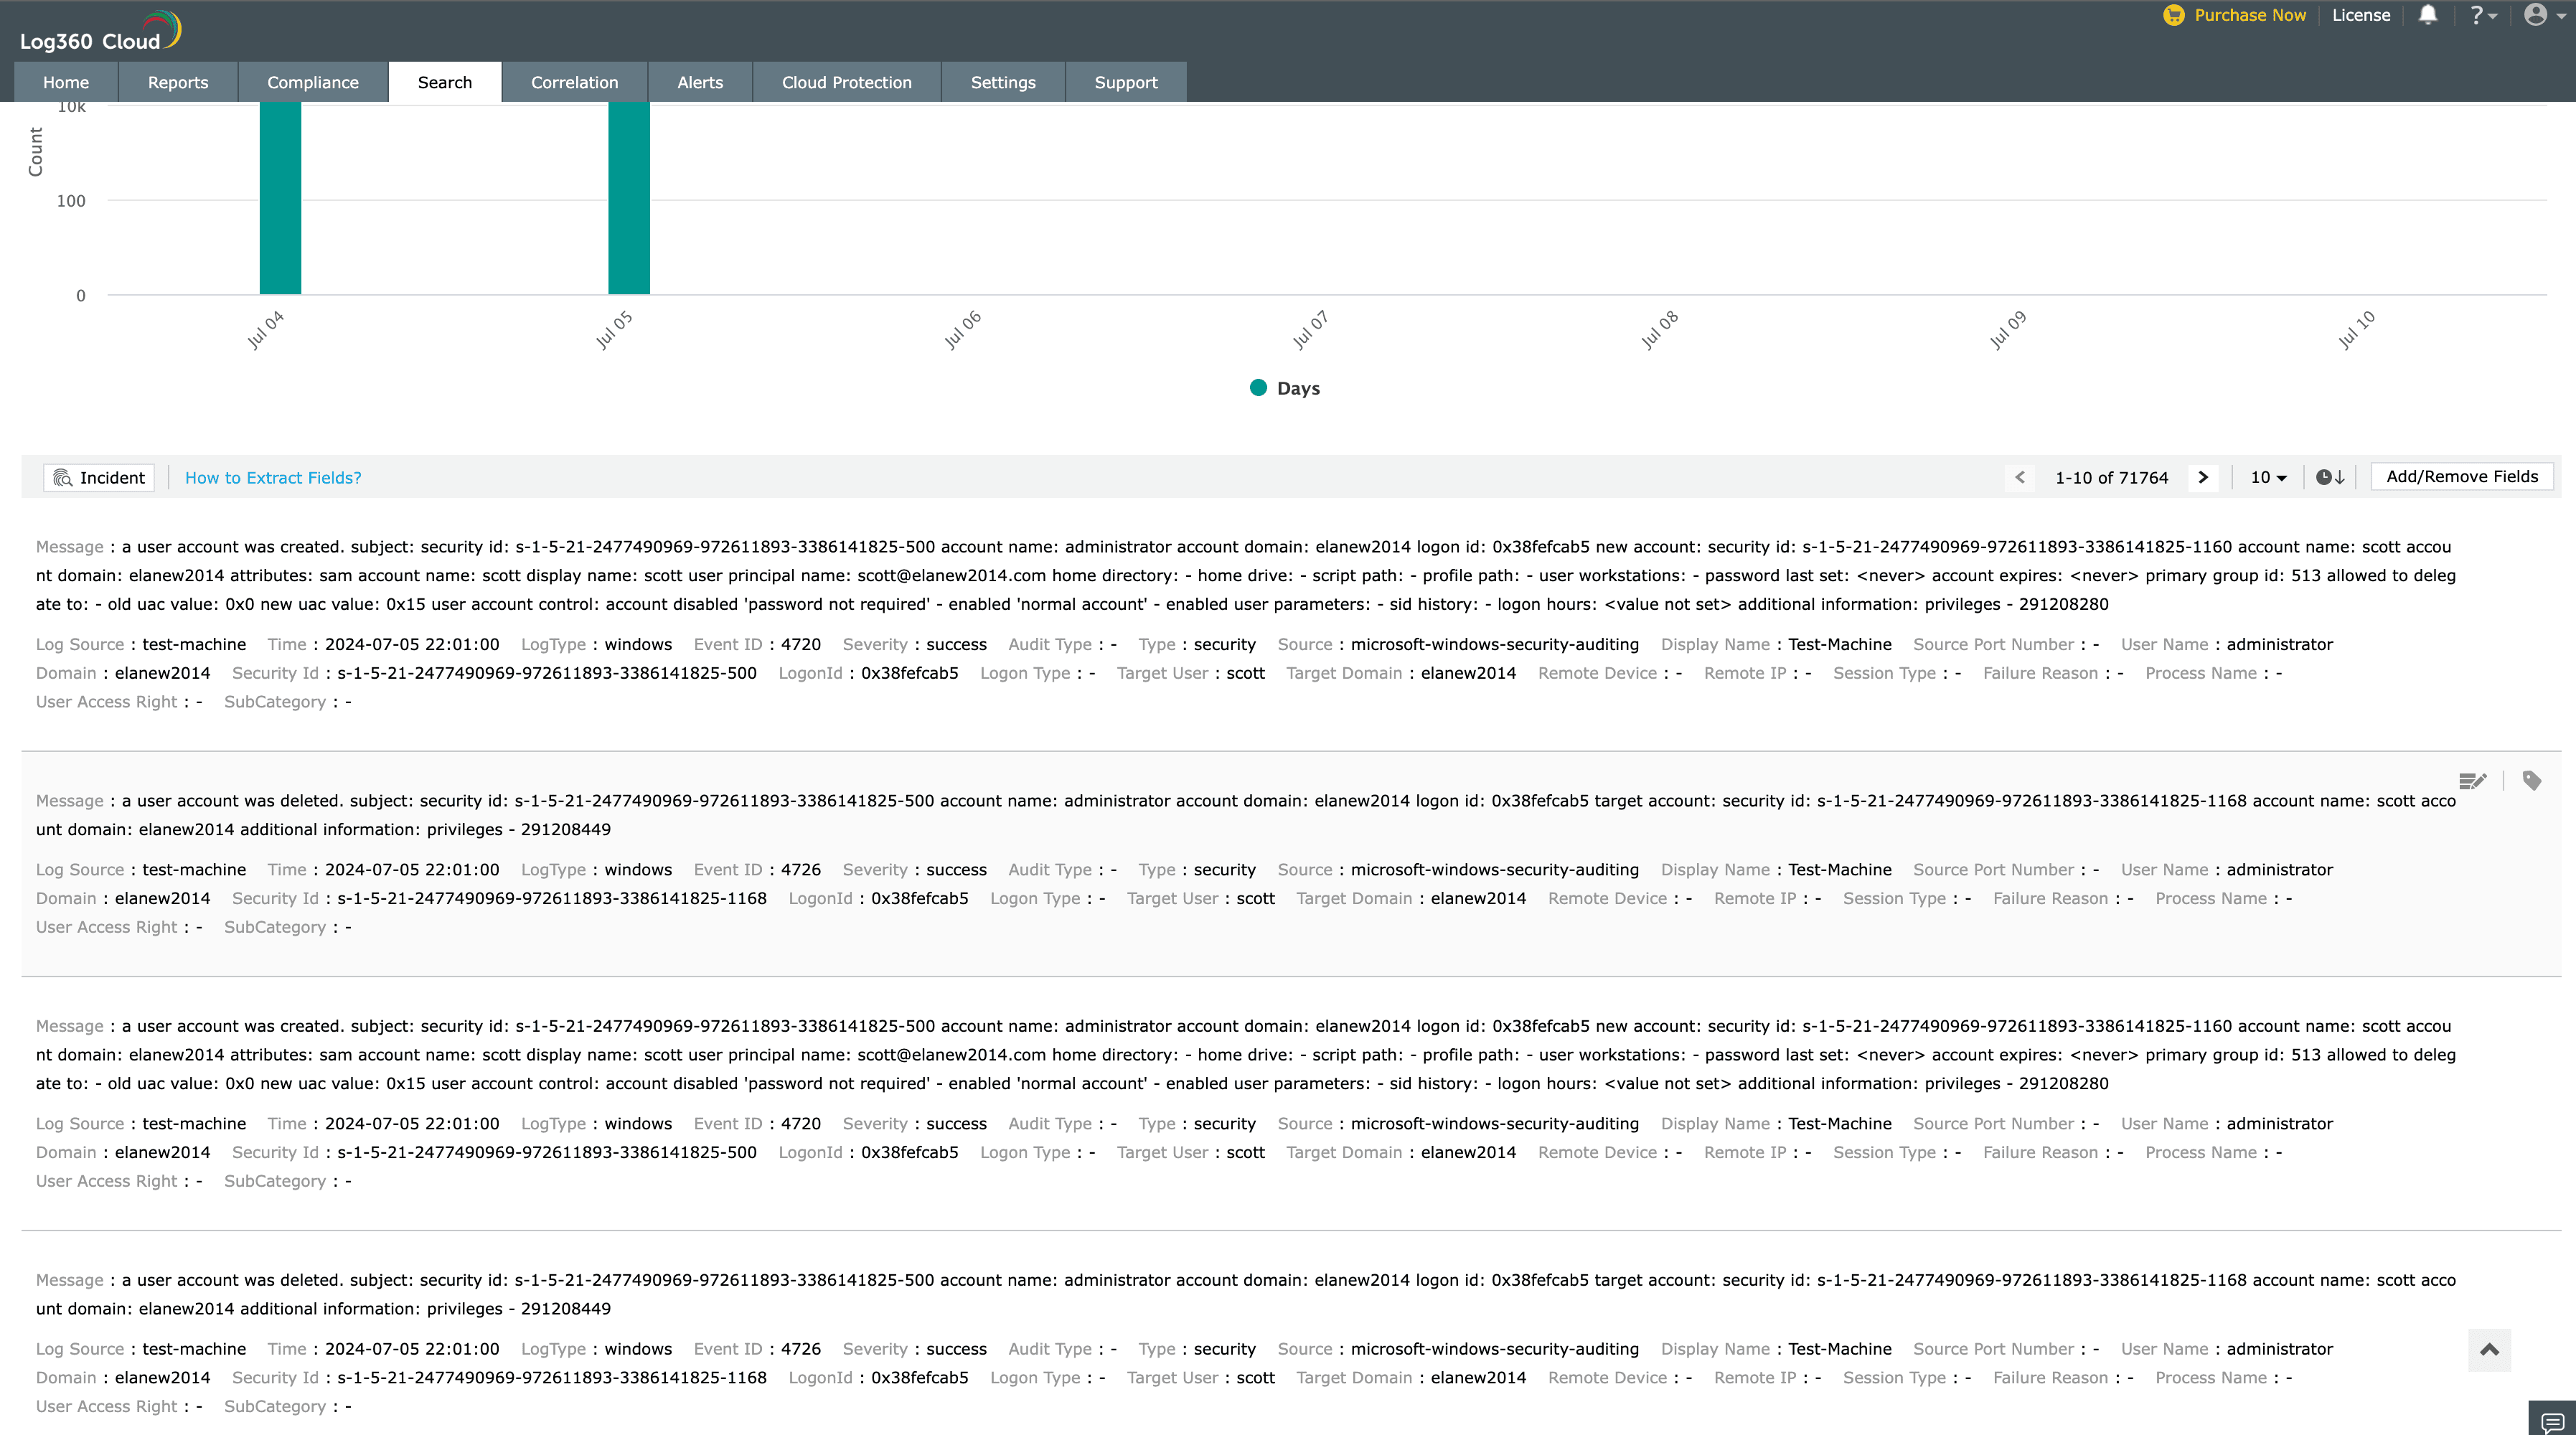Switch to the Correlation tab
2576x1435 pixels.
tap(574, 83)
